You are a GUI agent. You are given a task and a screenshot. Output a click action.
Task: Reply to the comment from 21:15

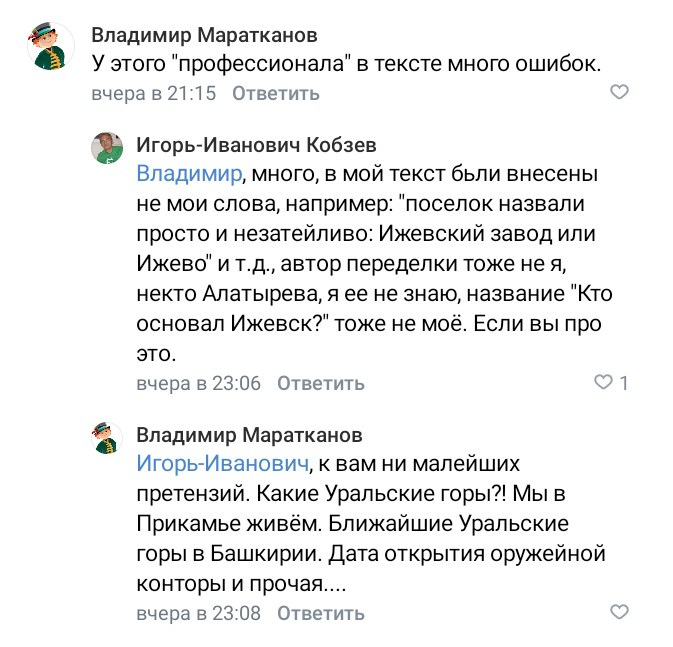(276, 94)
